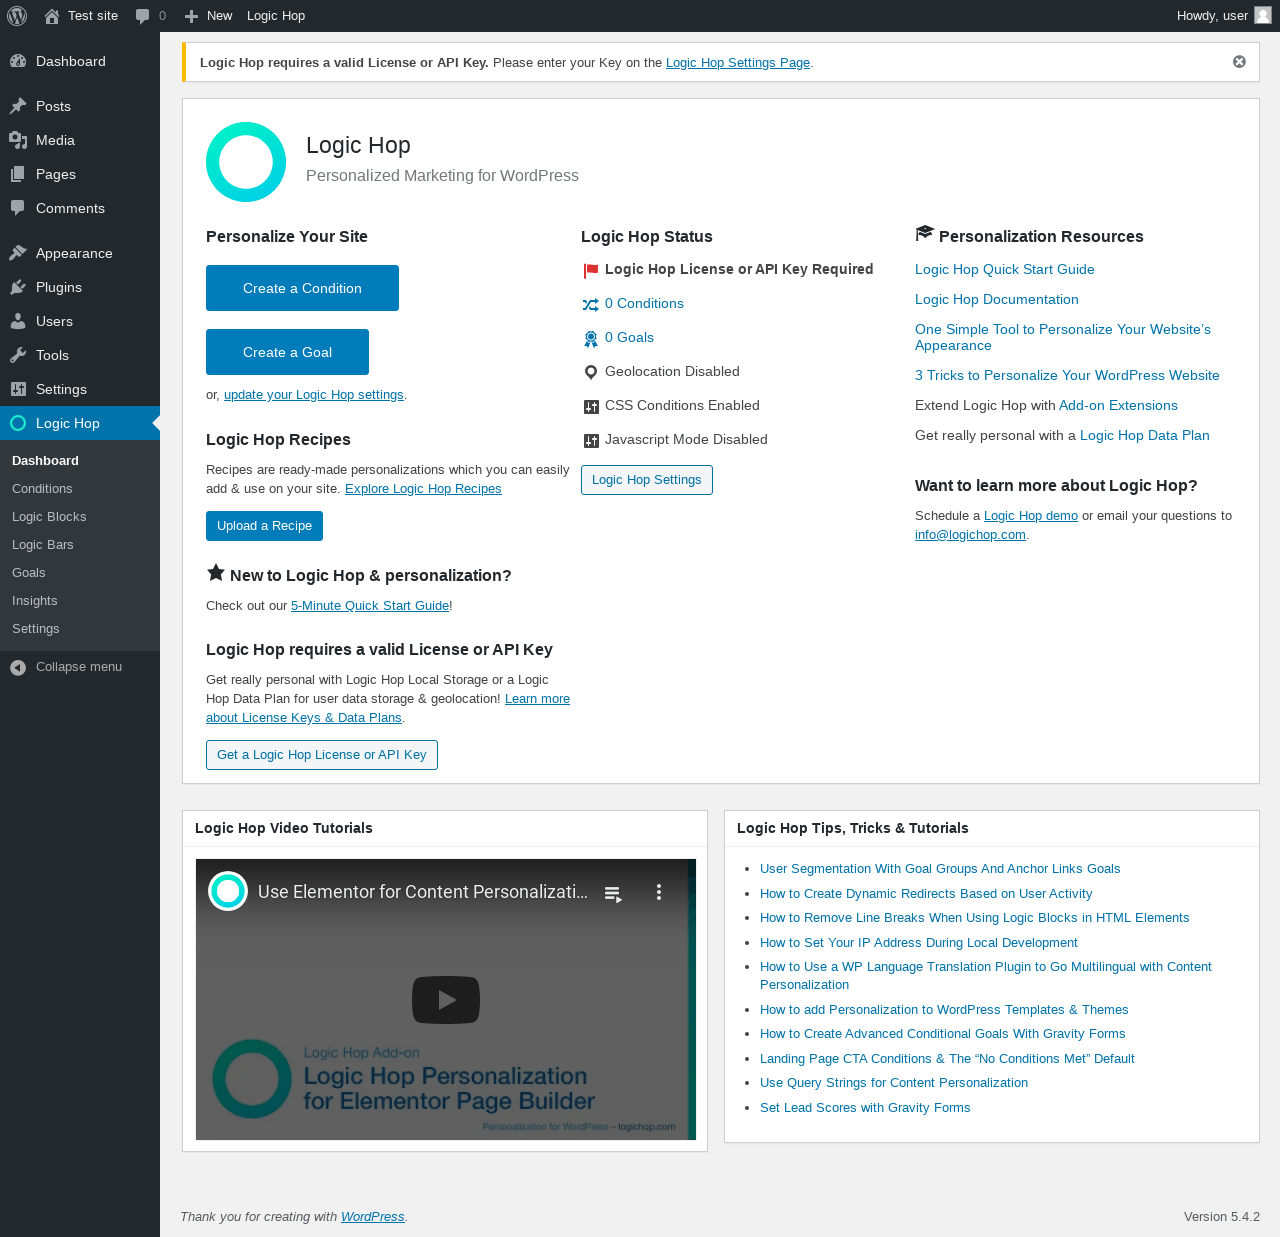Viewport: 1280px width, 1237px height.
Task: Click the Appearance paintbrush icon
Action: pyautogui.click(x=18, y=253)
